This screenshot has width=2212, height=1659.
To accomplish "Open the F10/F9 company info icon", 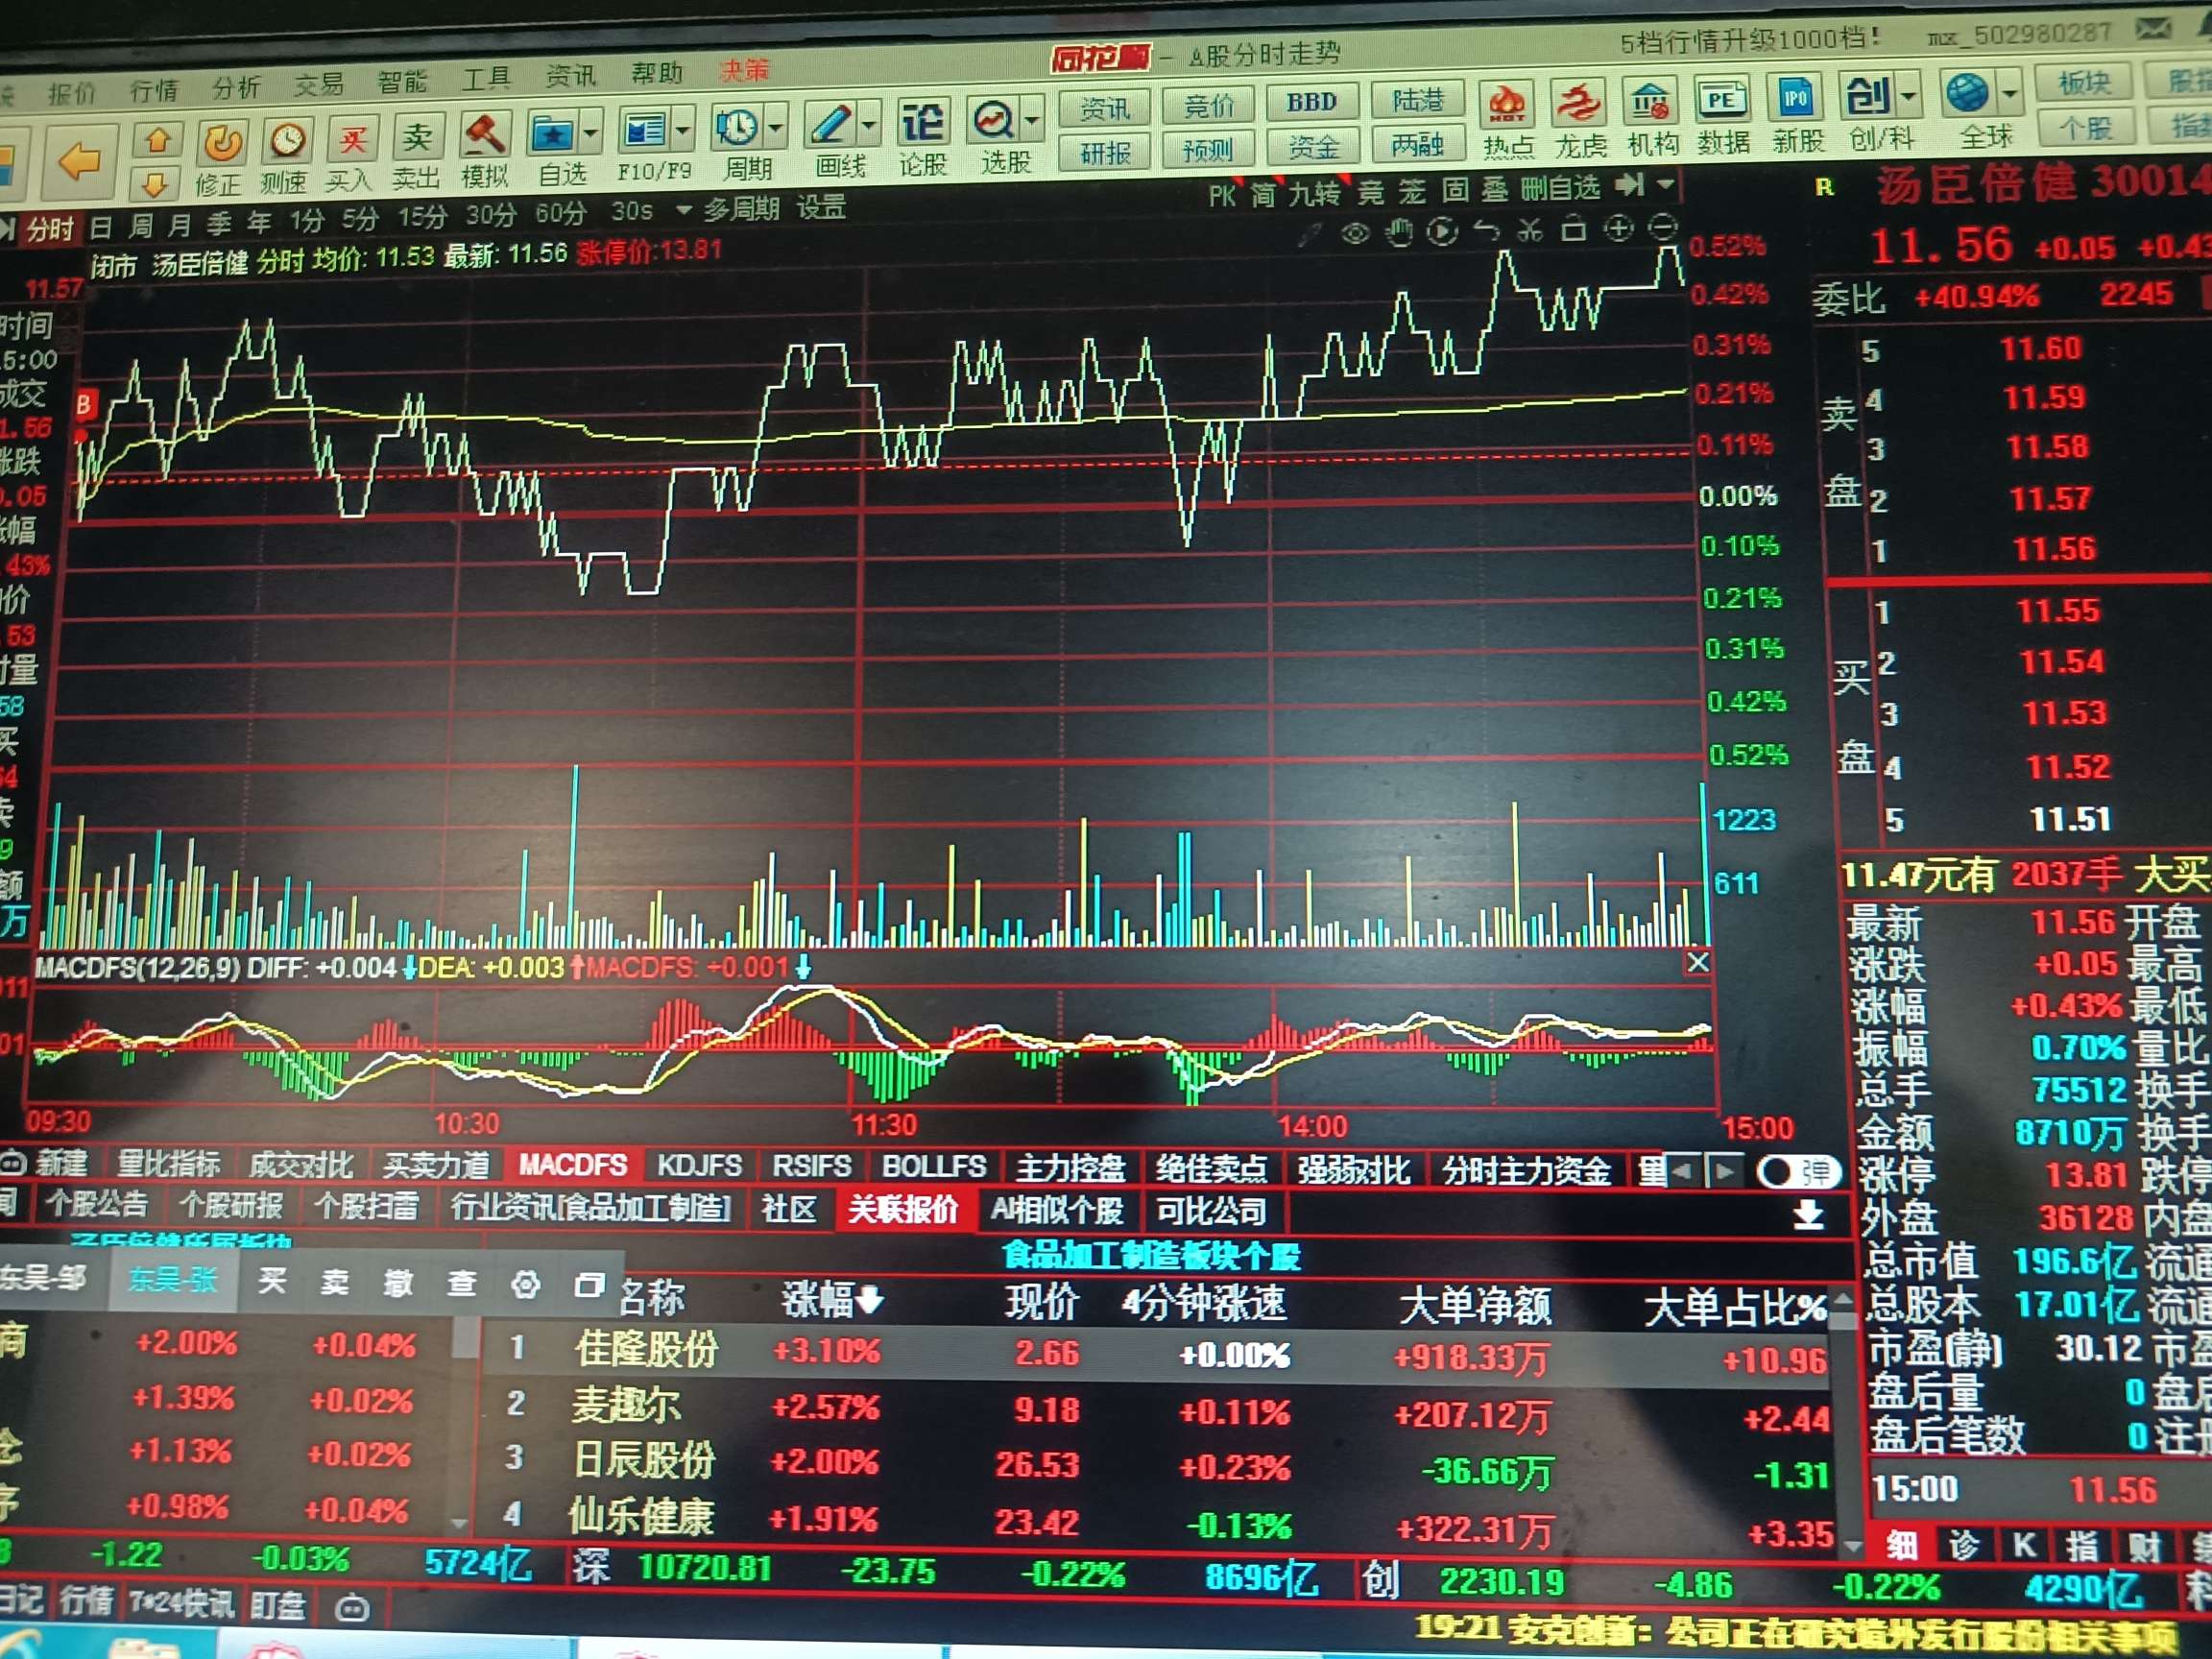I will coord(643,130).
